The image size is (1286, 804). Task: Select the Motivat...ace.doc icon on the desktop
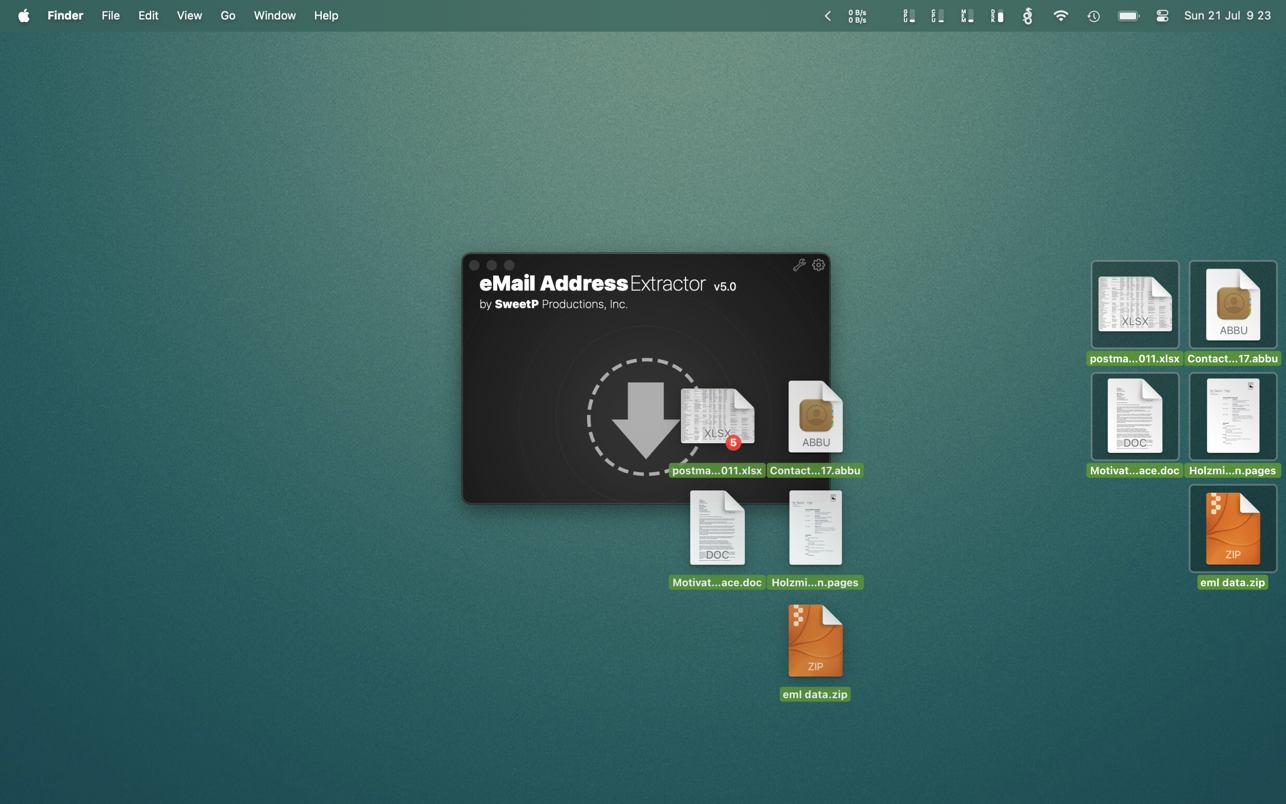click(1135, 417)
